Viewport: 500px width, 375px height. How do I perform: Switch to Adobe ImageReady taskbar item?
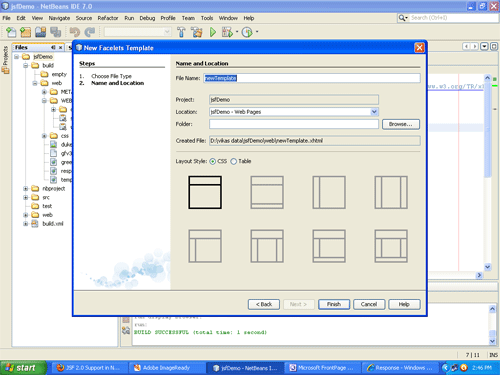166,368
